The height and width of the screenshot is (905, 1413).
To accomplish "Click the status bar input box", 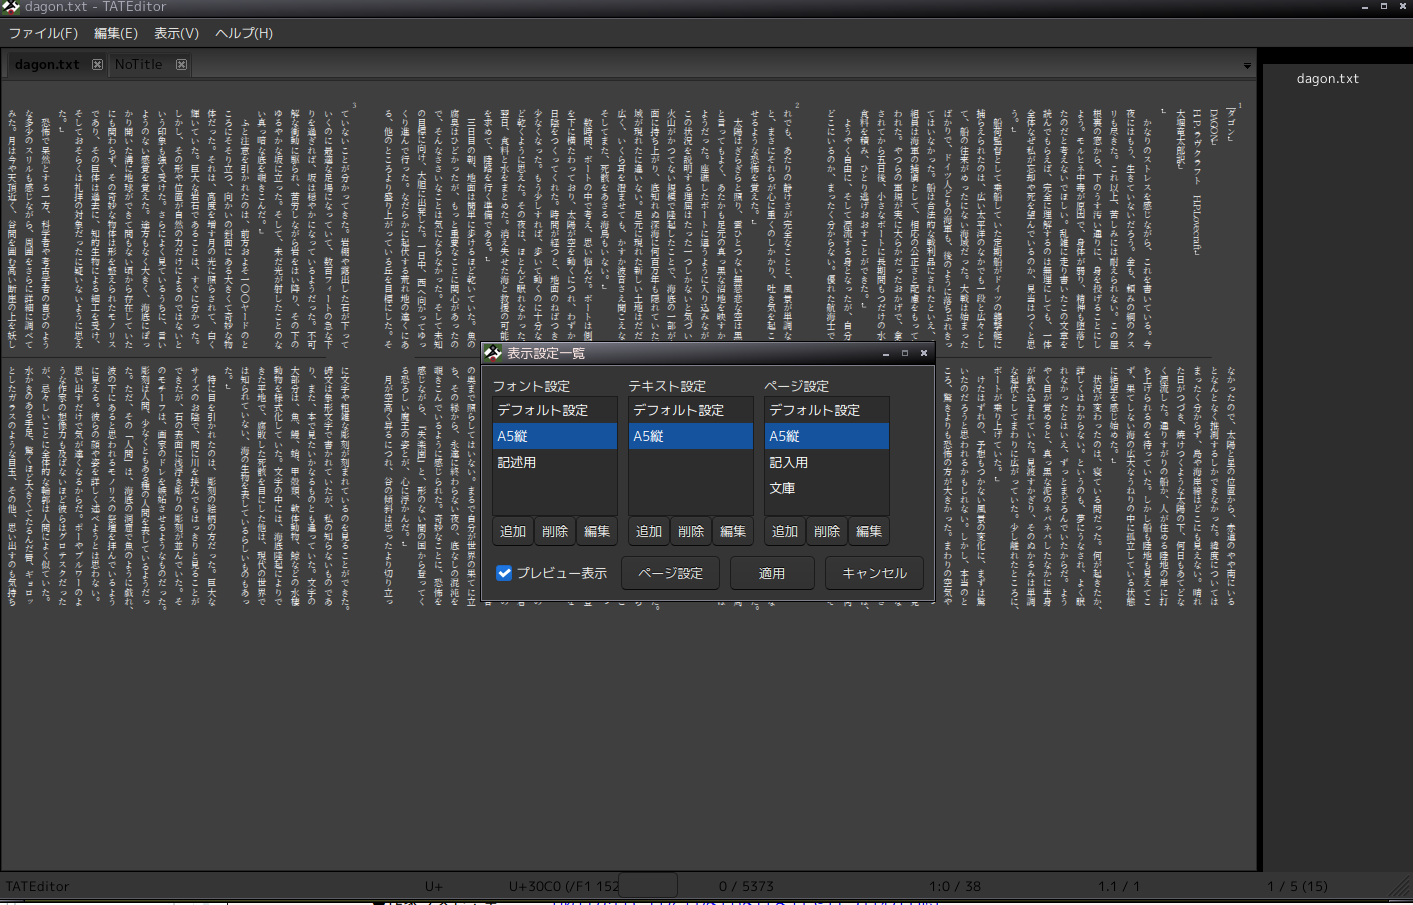I will pos(648,886).
